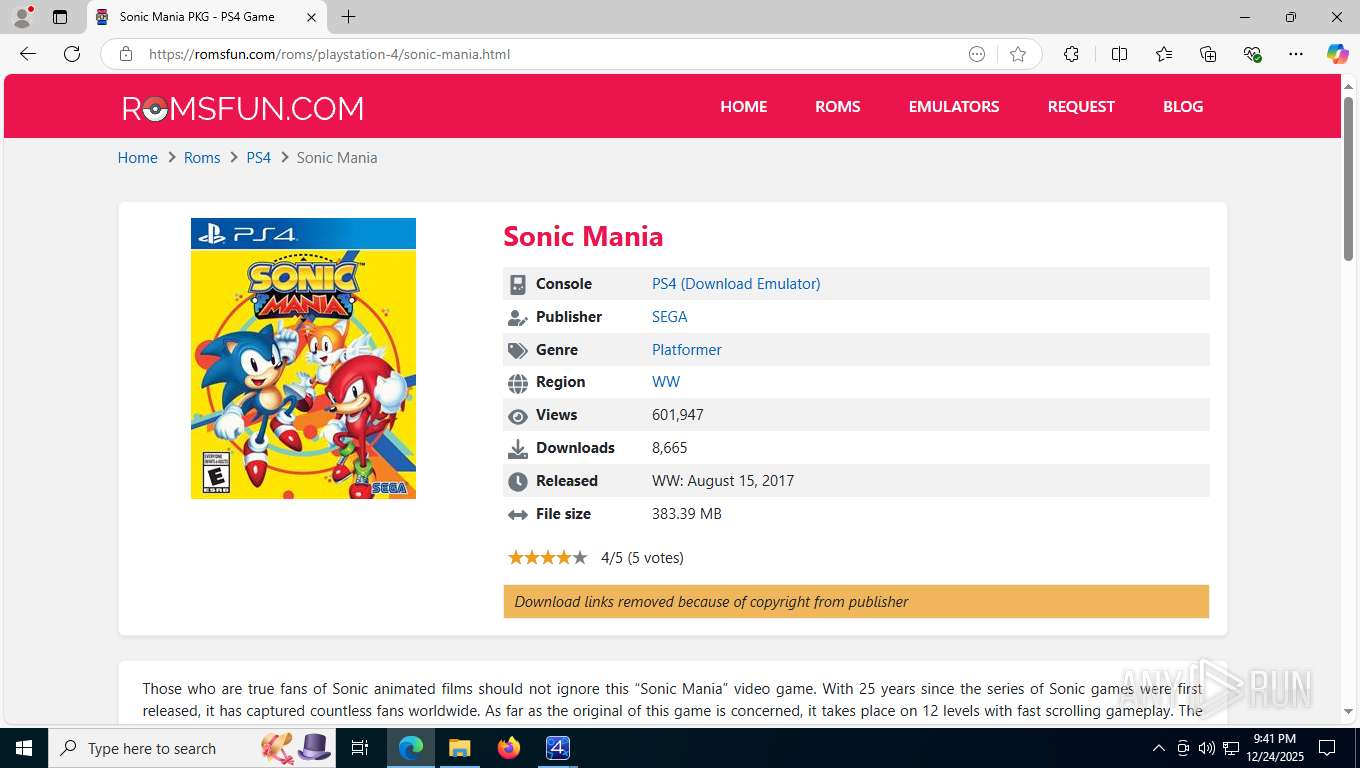The height and width of the screenshot is (768, 1360).
Task: Open the browser profile icon
Action: pos(22,17)
